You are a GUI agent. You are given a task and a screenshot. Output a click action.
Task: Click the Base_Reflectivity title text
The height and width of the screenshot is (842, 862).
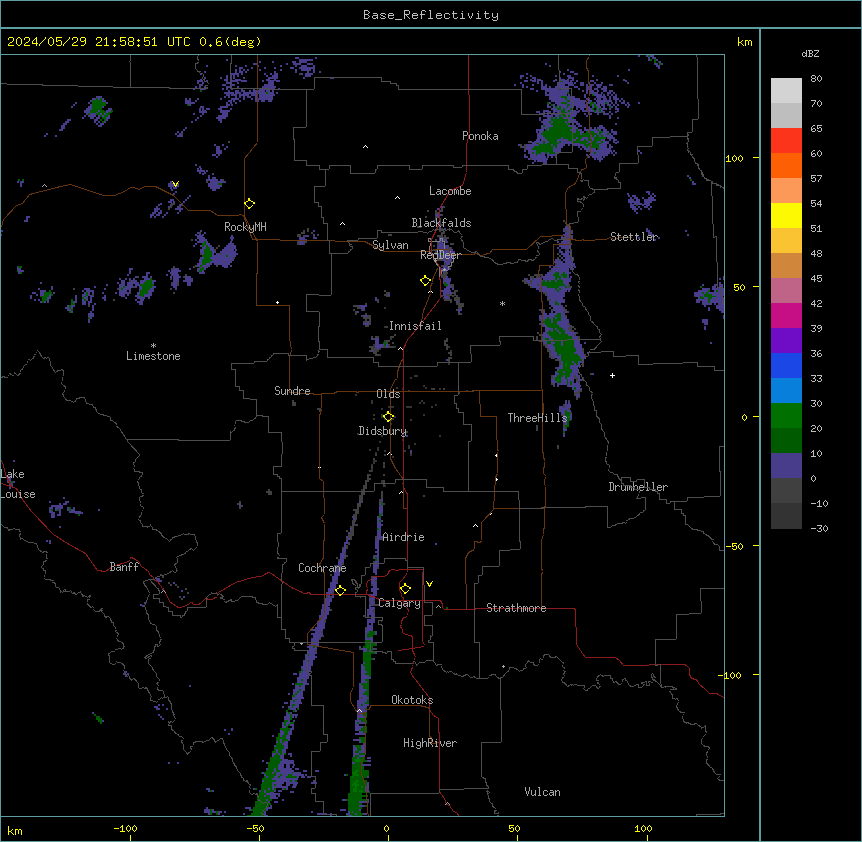[431, 15]
